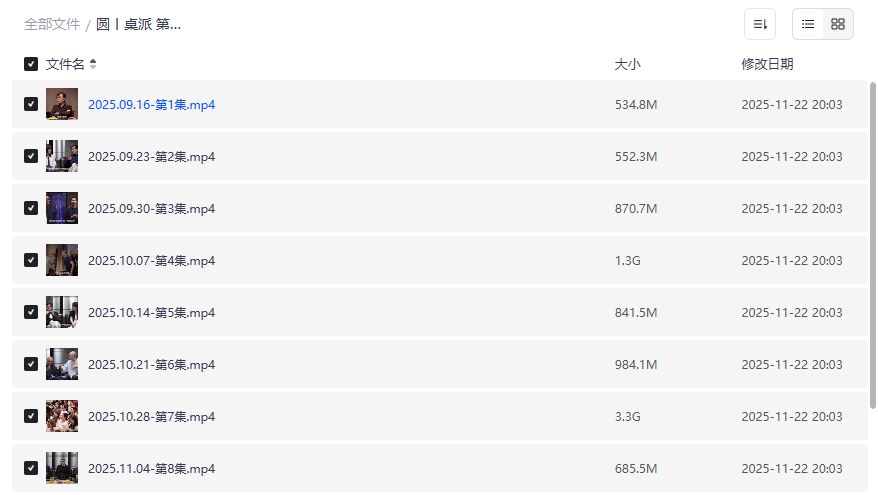Sort files by 文件名 arrow
The image size is (878, 495).
coord(93,64)
